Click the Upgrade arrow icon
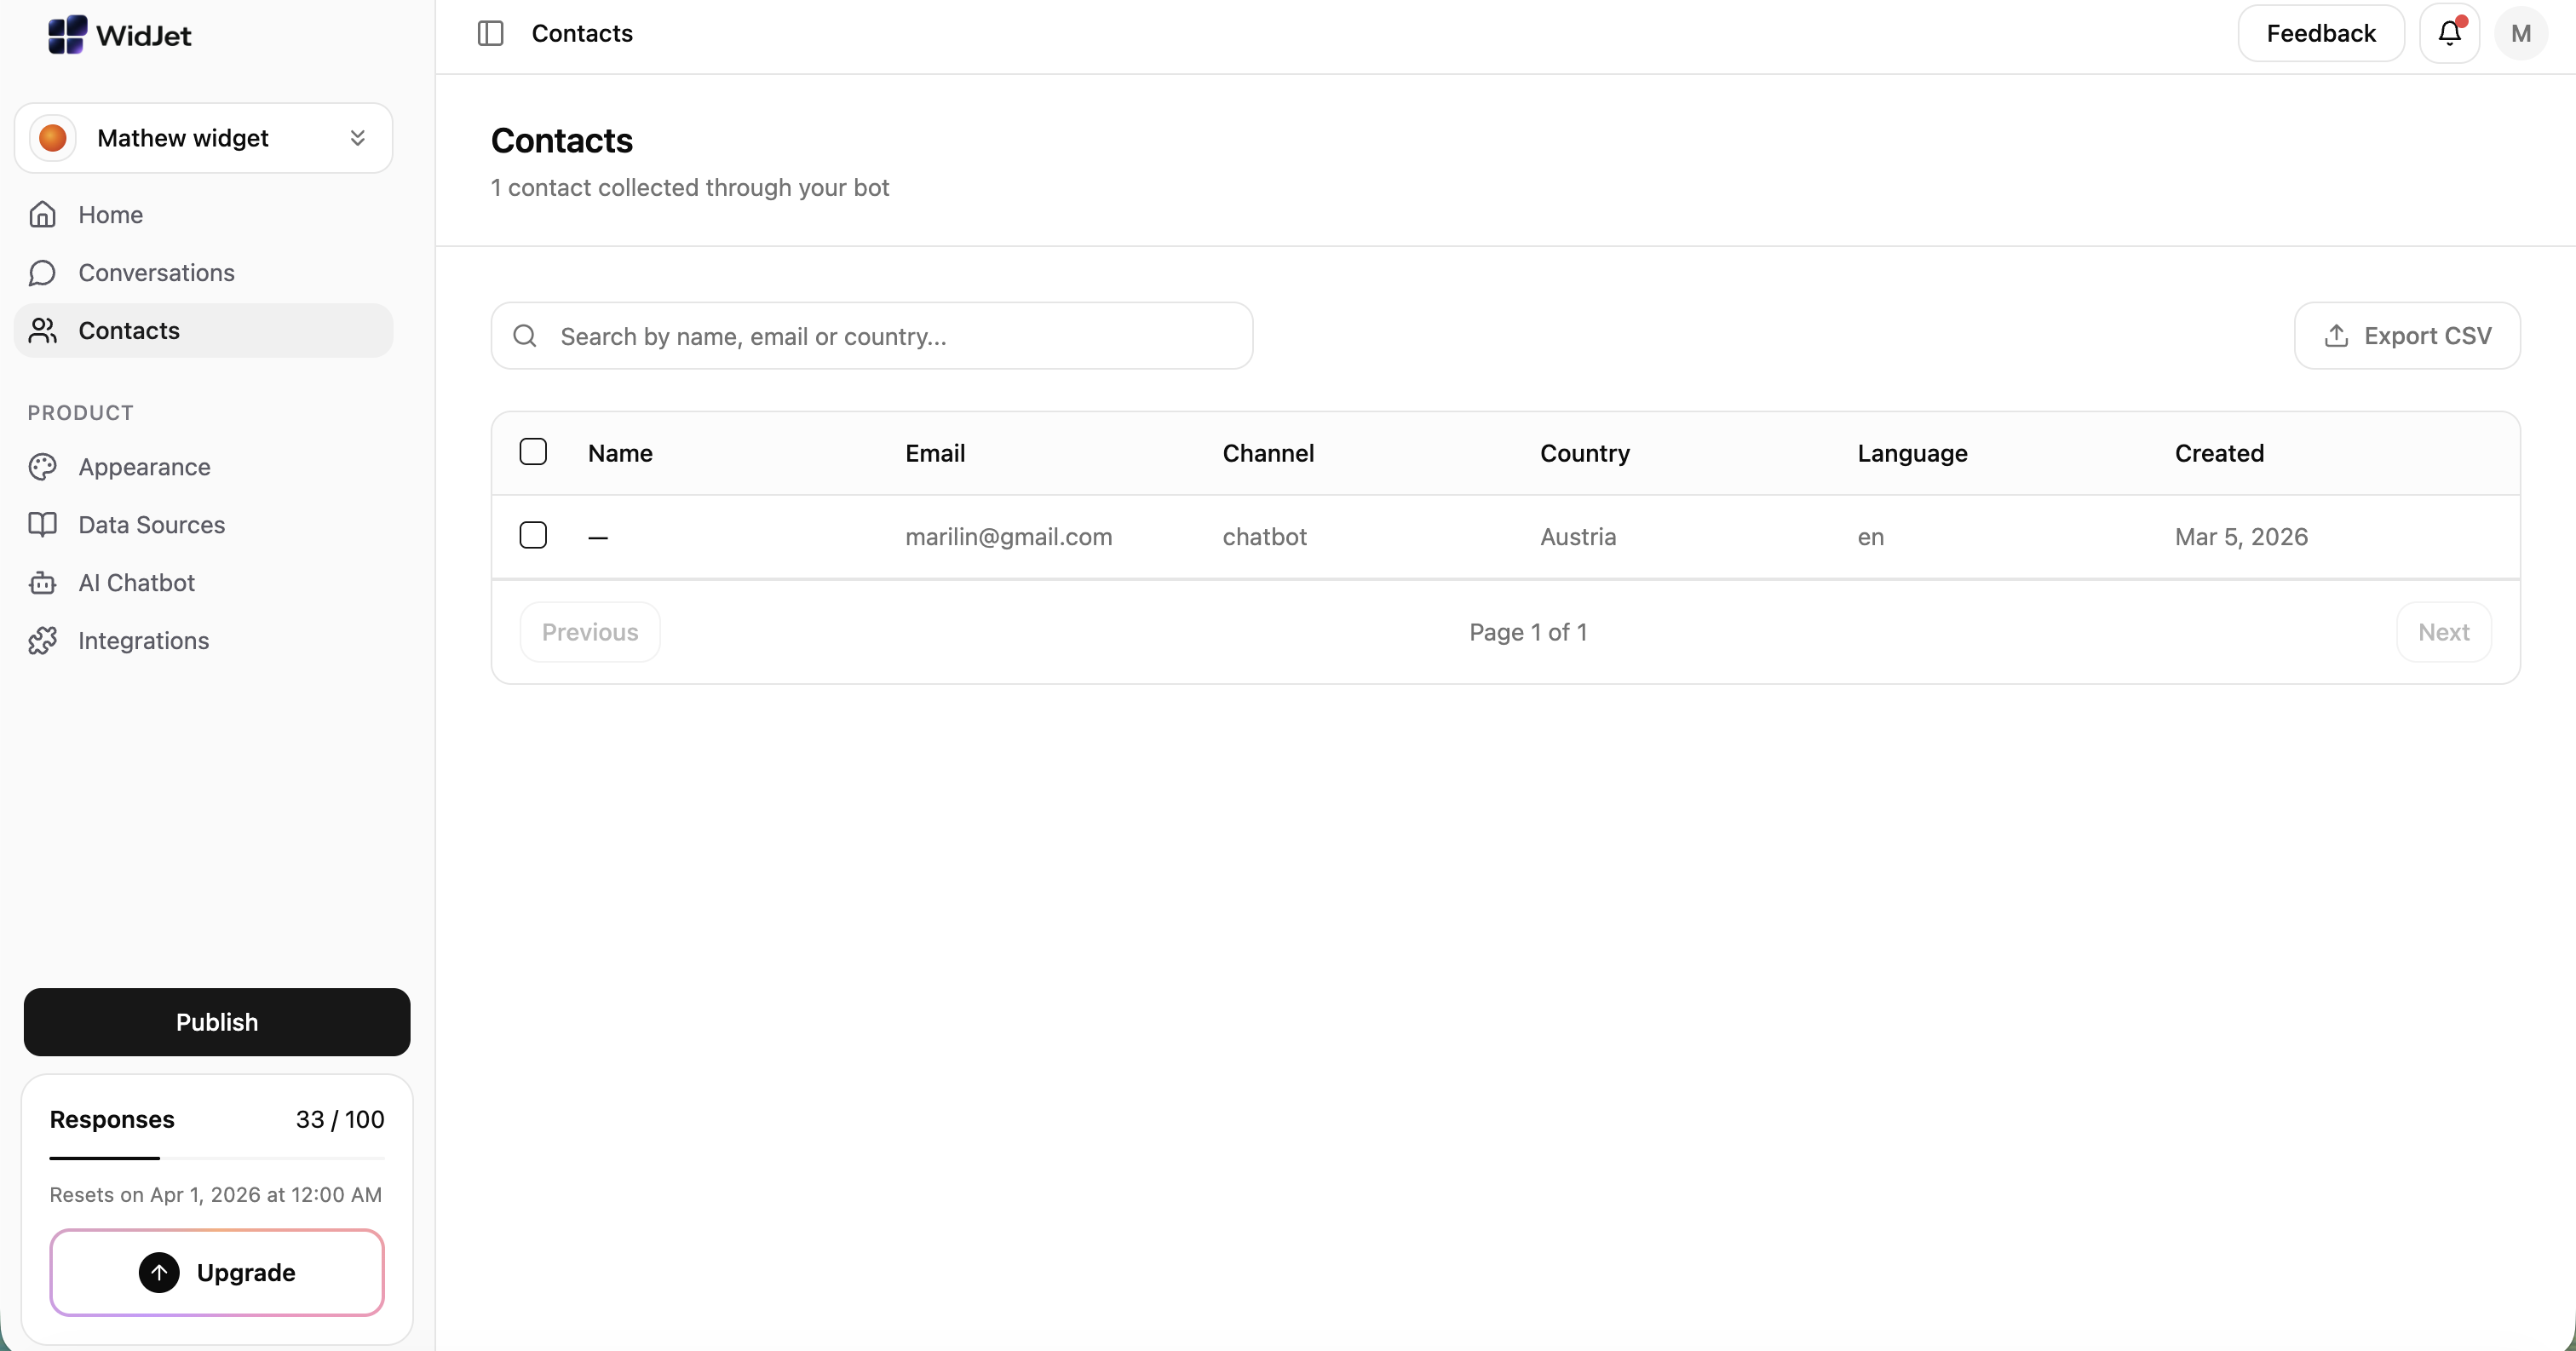The height and width of the screenshot is (1351, 2576). tap(159, 1272)
